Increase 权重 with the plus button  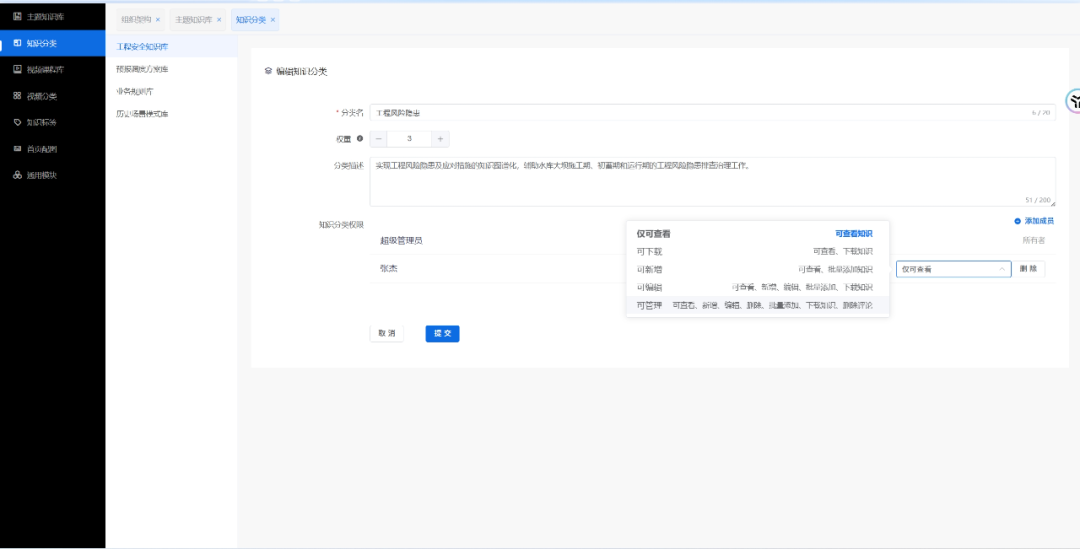(x=441, y=138)
